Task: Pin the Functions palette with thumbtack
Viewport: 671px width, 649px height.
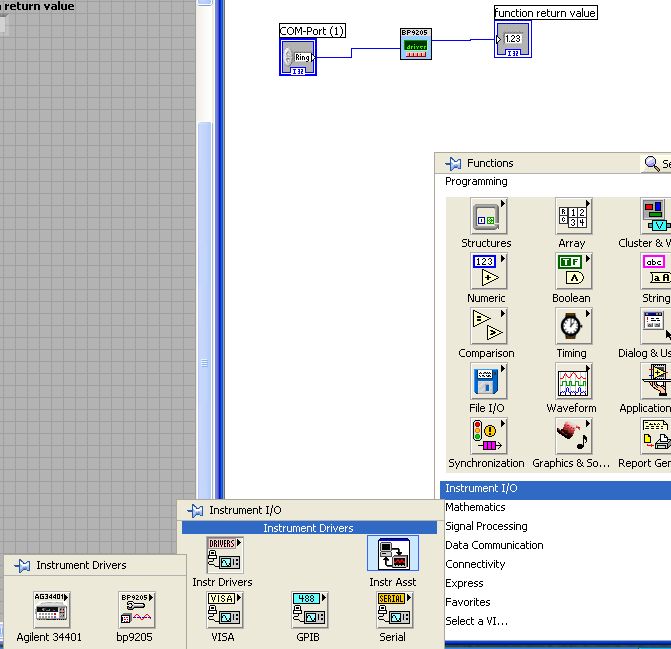Action: pyautogui.click(x=453, y=163)
